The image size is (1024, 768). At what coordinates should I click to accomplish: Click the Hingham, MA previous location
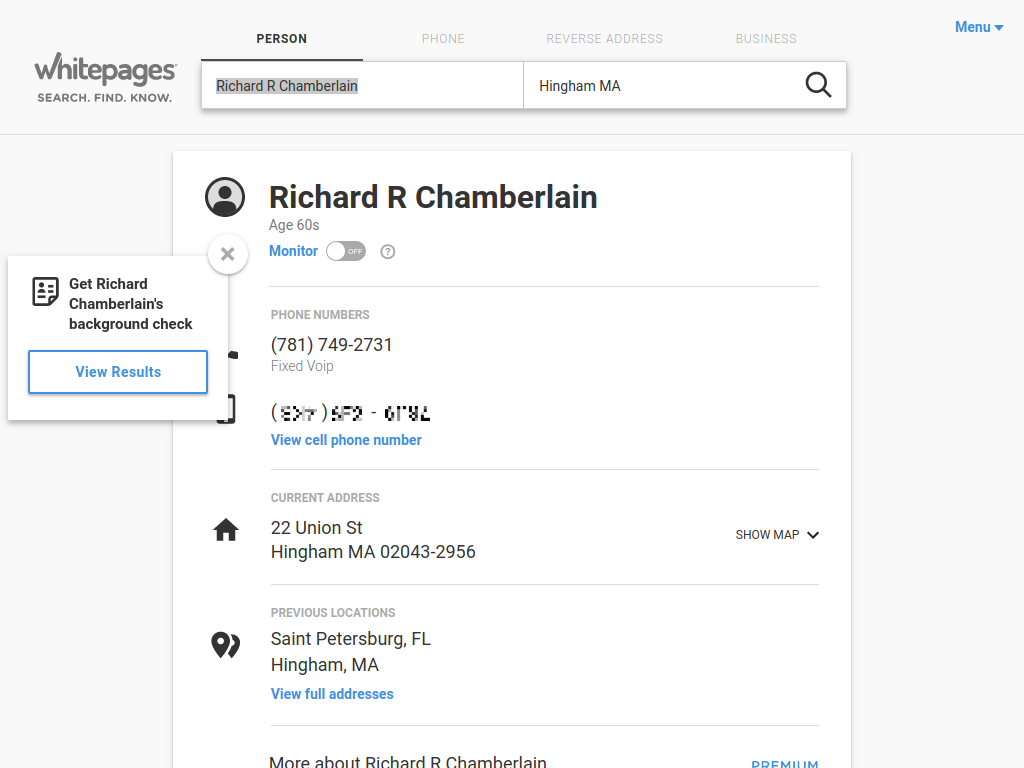click(325, 665)
